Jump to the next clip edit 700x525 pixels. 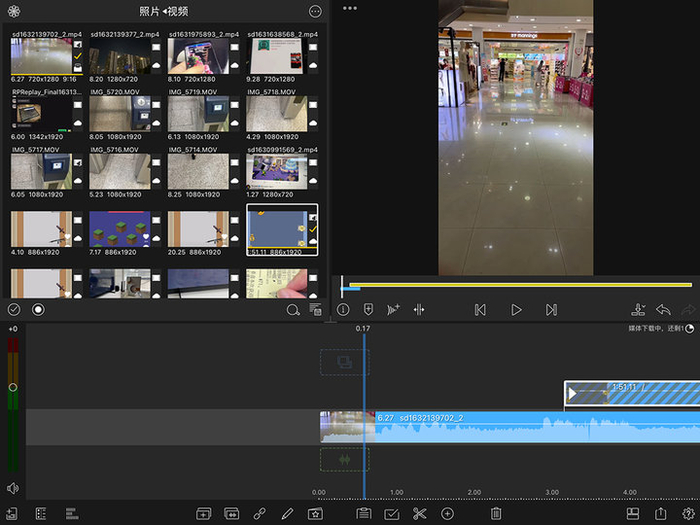click(x=551, y=310)
